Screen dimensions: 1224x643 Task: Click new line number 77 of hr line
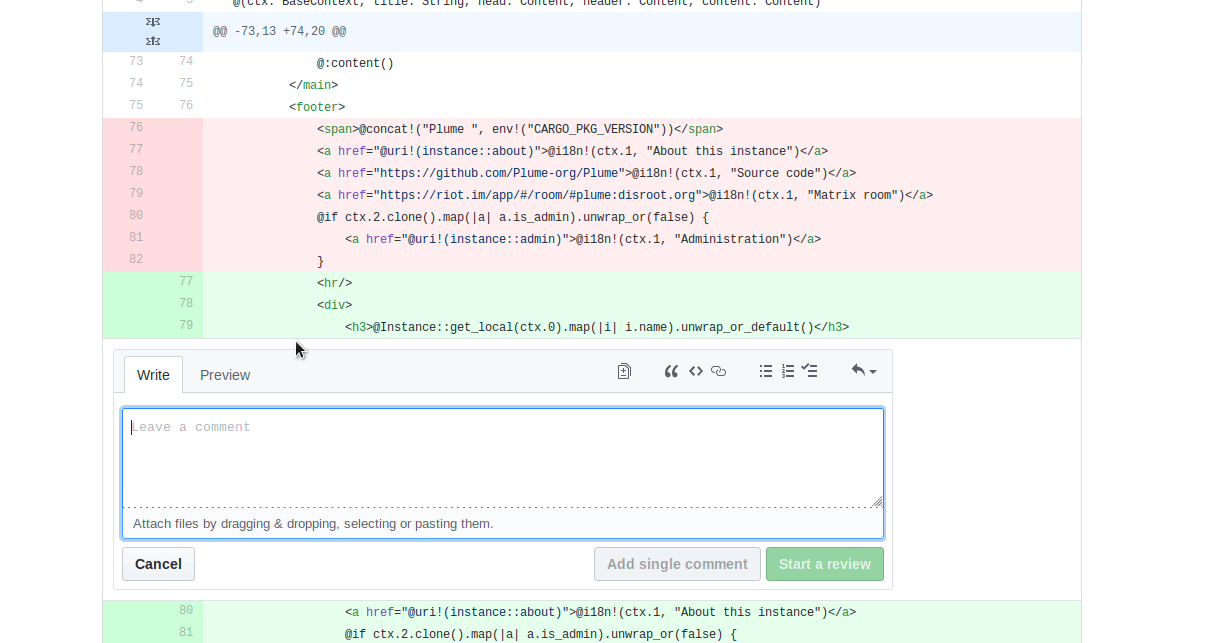click(x=186, y=282)
